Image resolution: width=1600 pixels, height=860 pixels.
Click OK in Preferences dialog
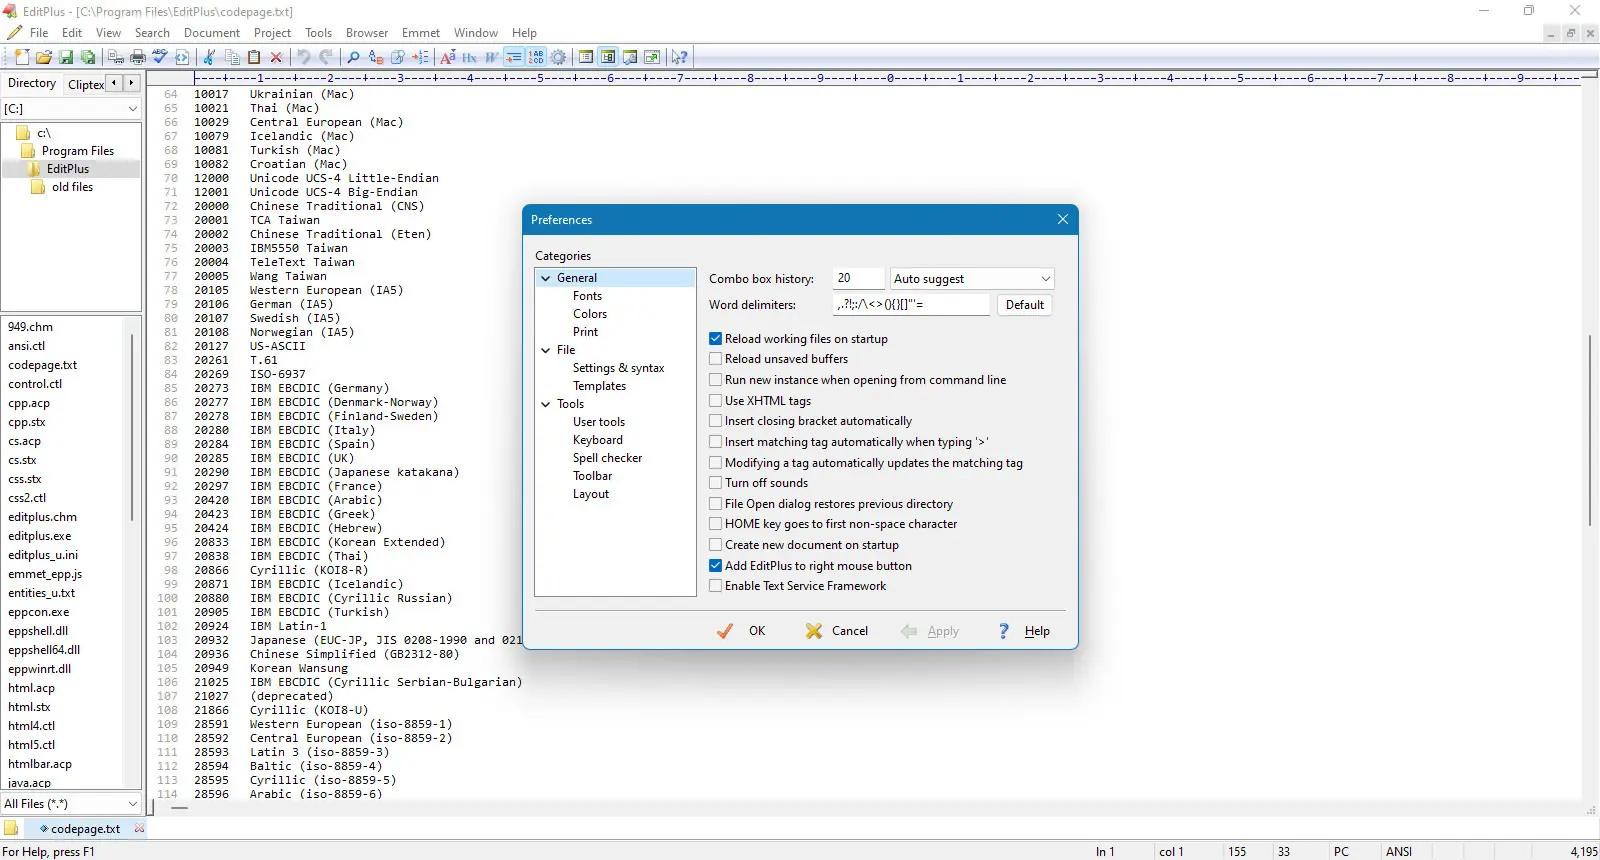tap(742, 631)
